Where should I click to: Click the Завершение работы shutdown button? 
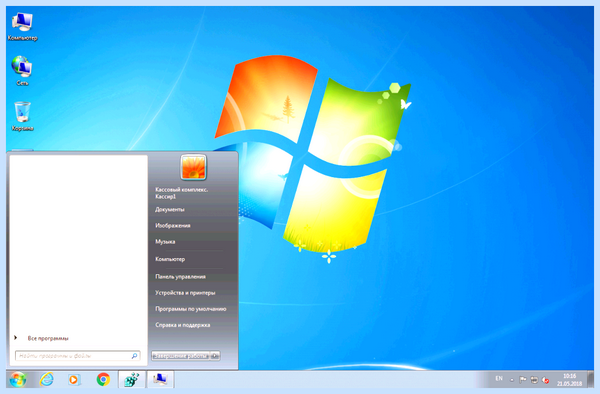click(180, 356)
